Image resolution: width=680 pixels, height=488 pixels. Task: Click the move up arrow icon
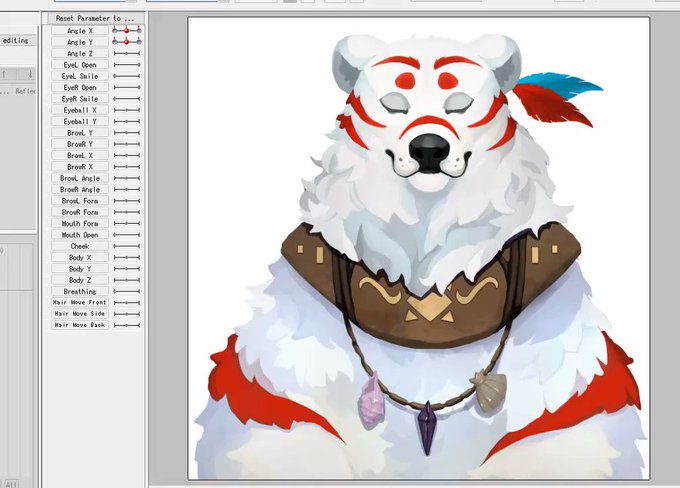click(x=4, y=74)
